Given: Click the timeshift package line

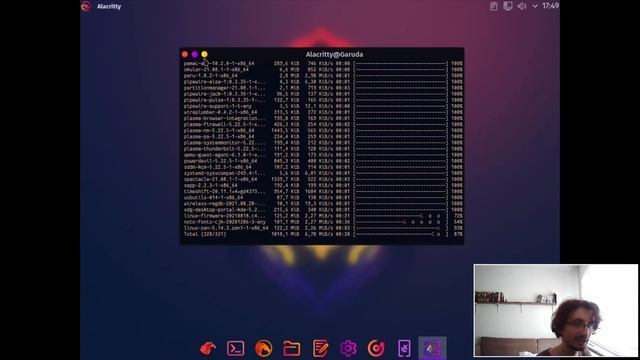Looking at the screenshot, I should point(323,191).
